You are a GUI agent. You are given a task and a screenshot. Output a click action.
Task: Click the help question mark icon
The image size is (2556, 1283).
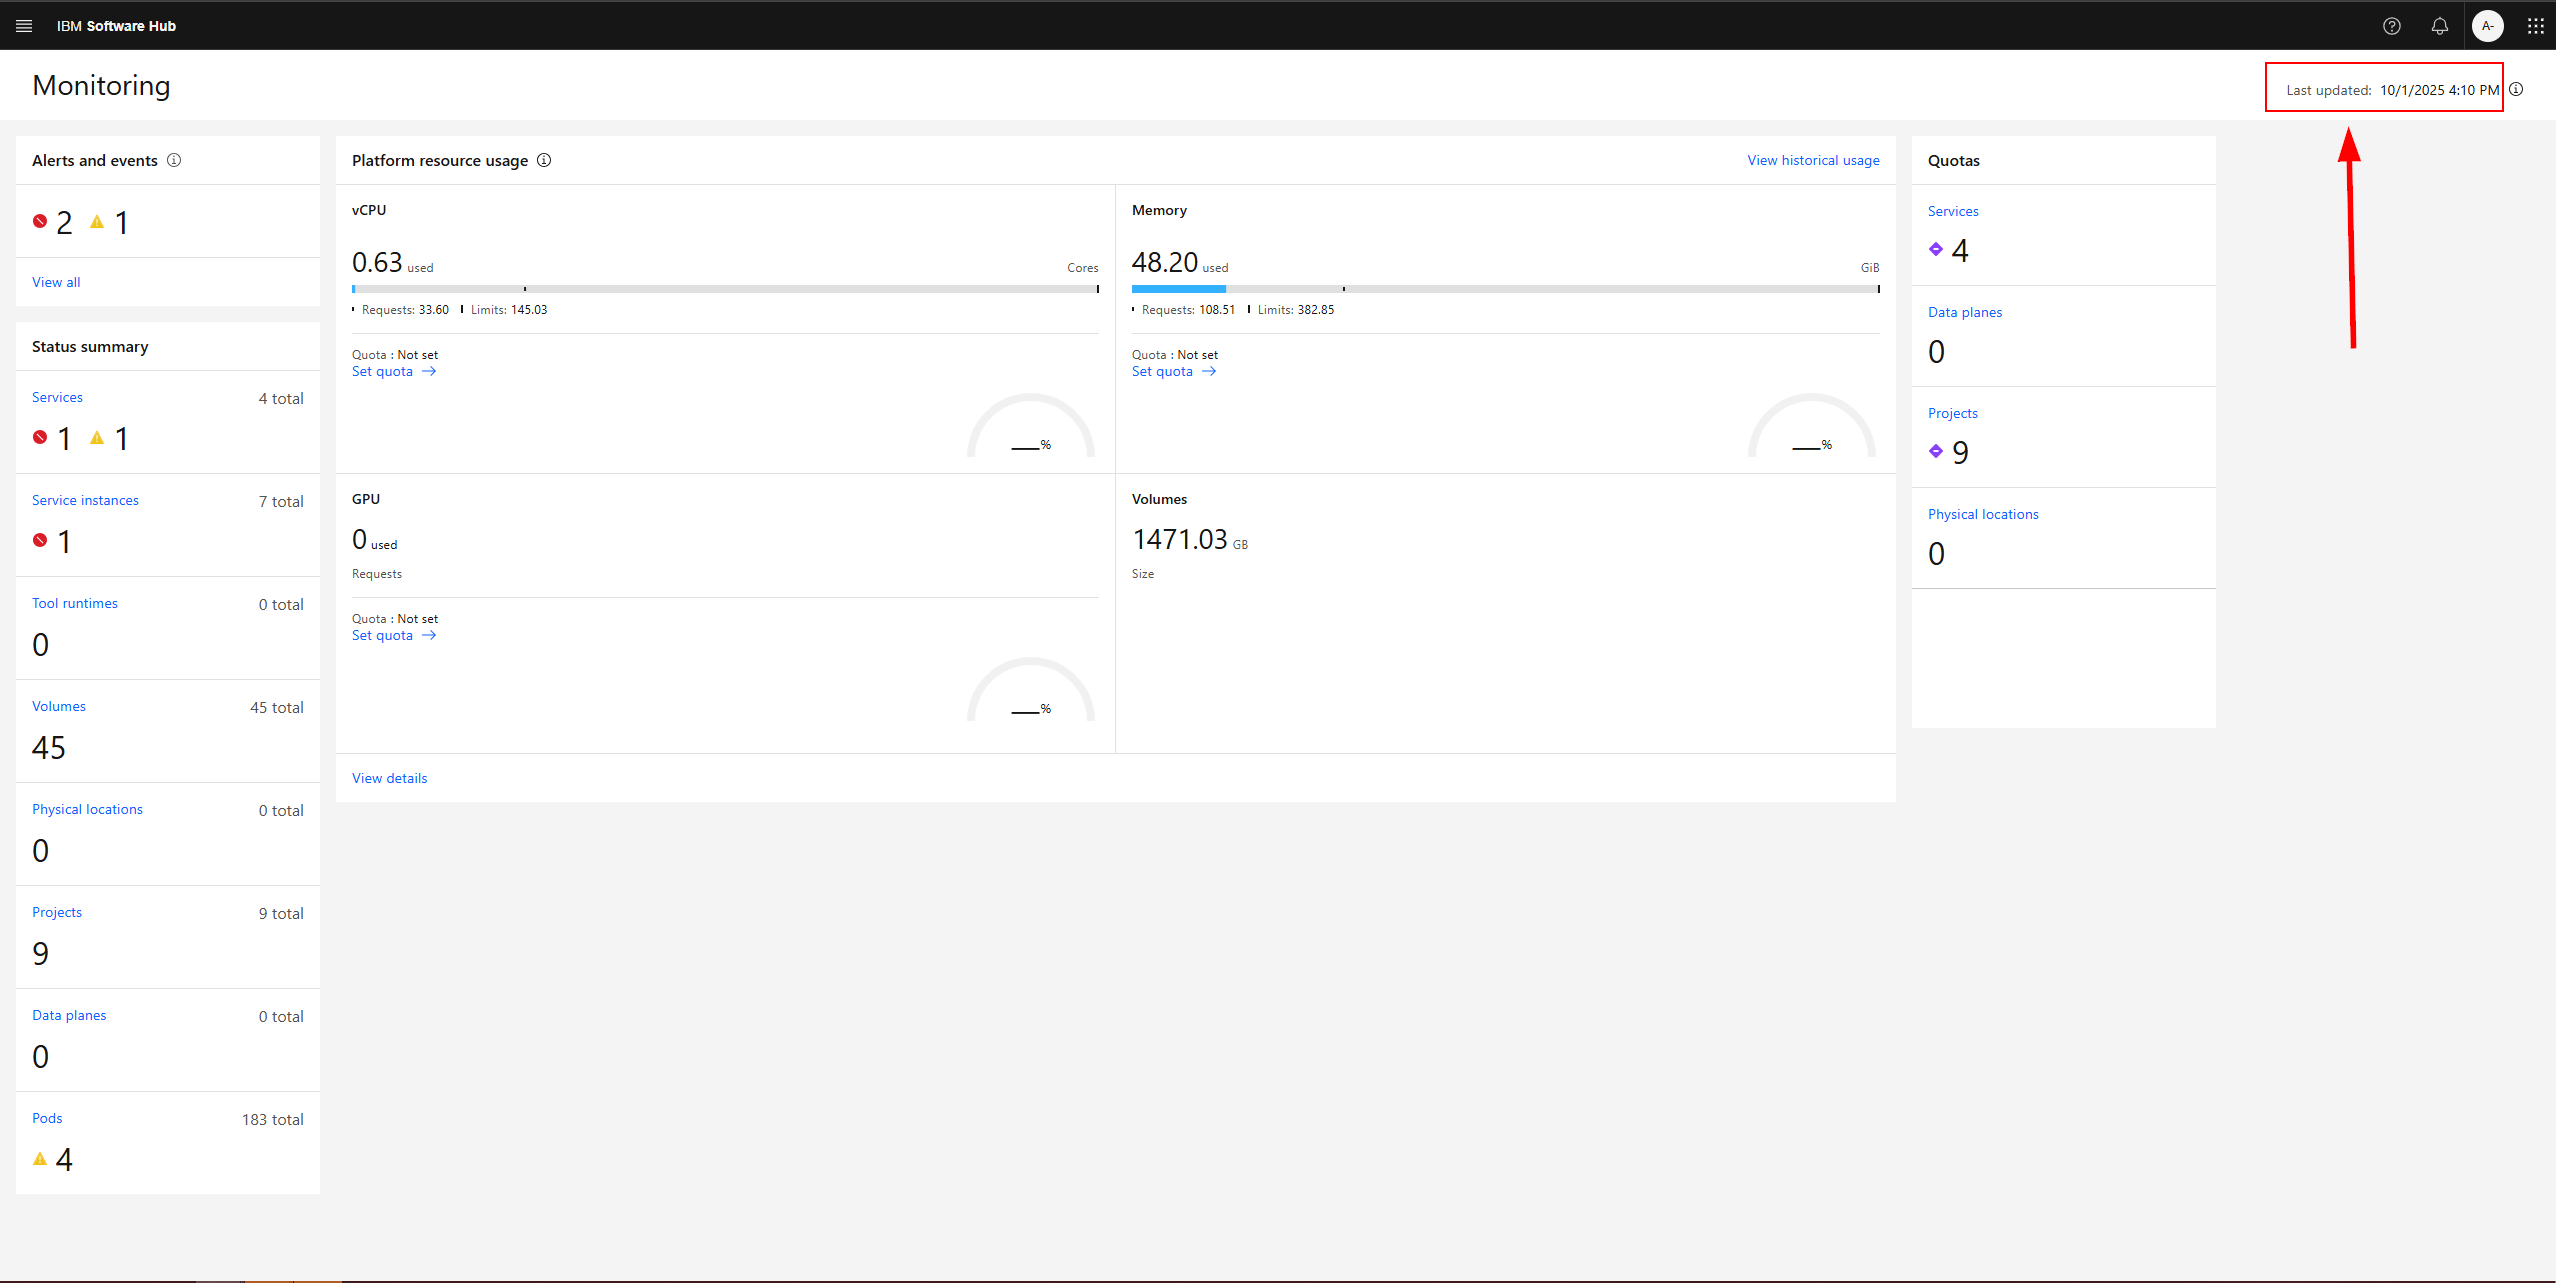pyautogui.click(x=2391, y=26)
